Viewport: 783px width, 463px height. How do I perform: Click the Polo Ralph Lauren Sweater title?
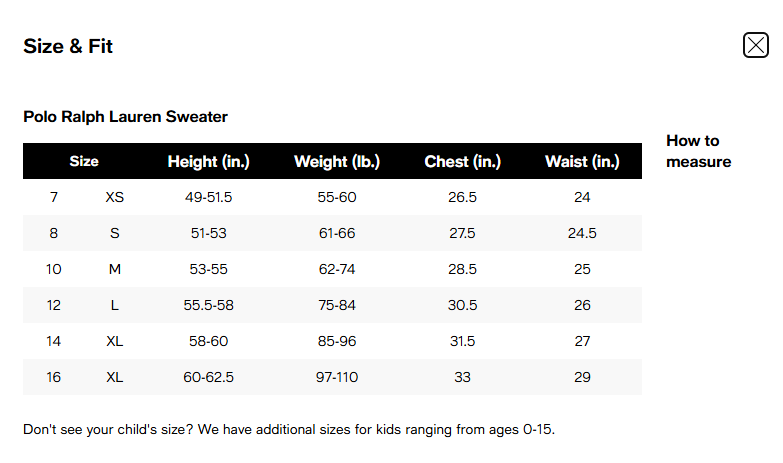pos(125,117)
